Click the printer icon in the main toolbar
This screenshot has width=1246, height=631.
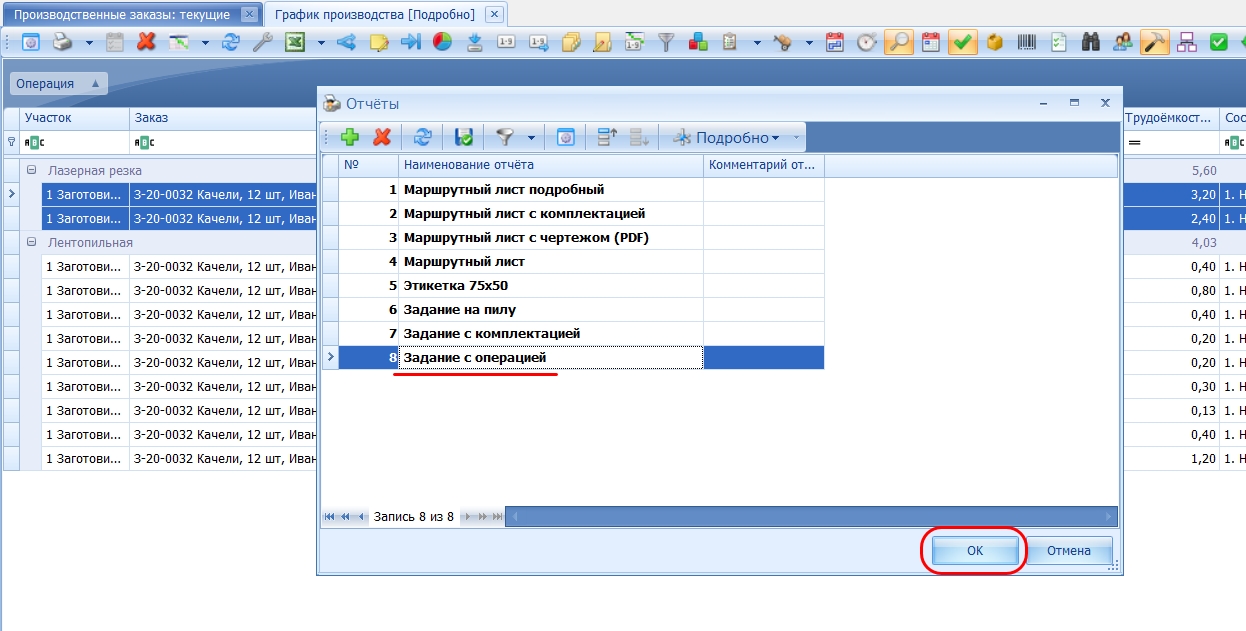point(62,42)
